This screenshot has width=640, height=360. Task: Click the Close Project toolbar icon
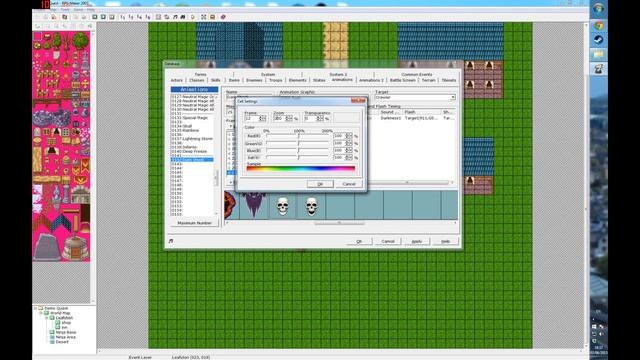53,17
